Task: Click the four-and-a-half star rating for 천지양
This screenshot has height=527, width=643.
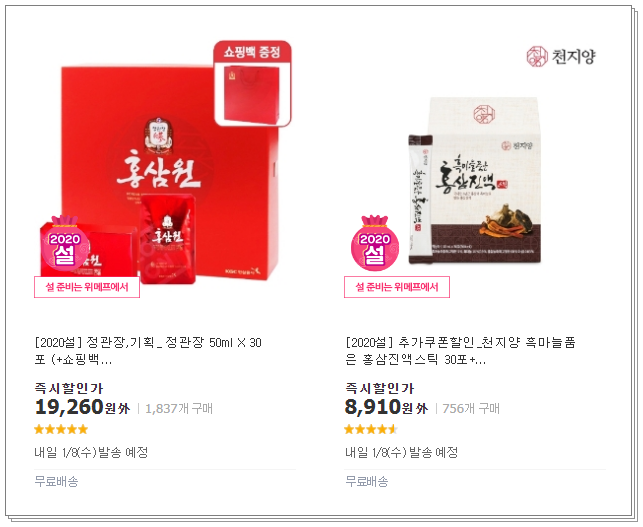Action: point(371,429)
